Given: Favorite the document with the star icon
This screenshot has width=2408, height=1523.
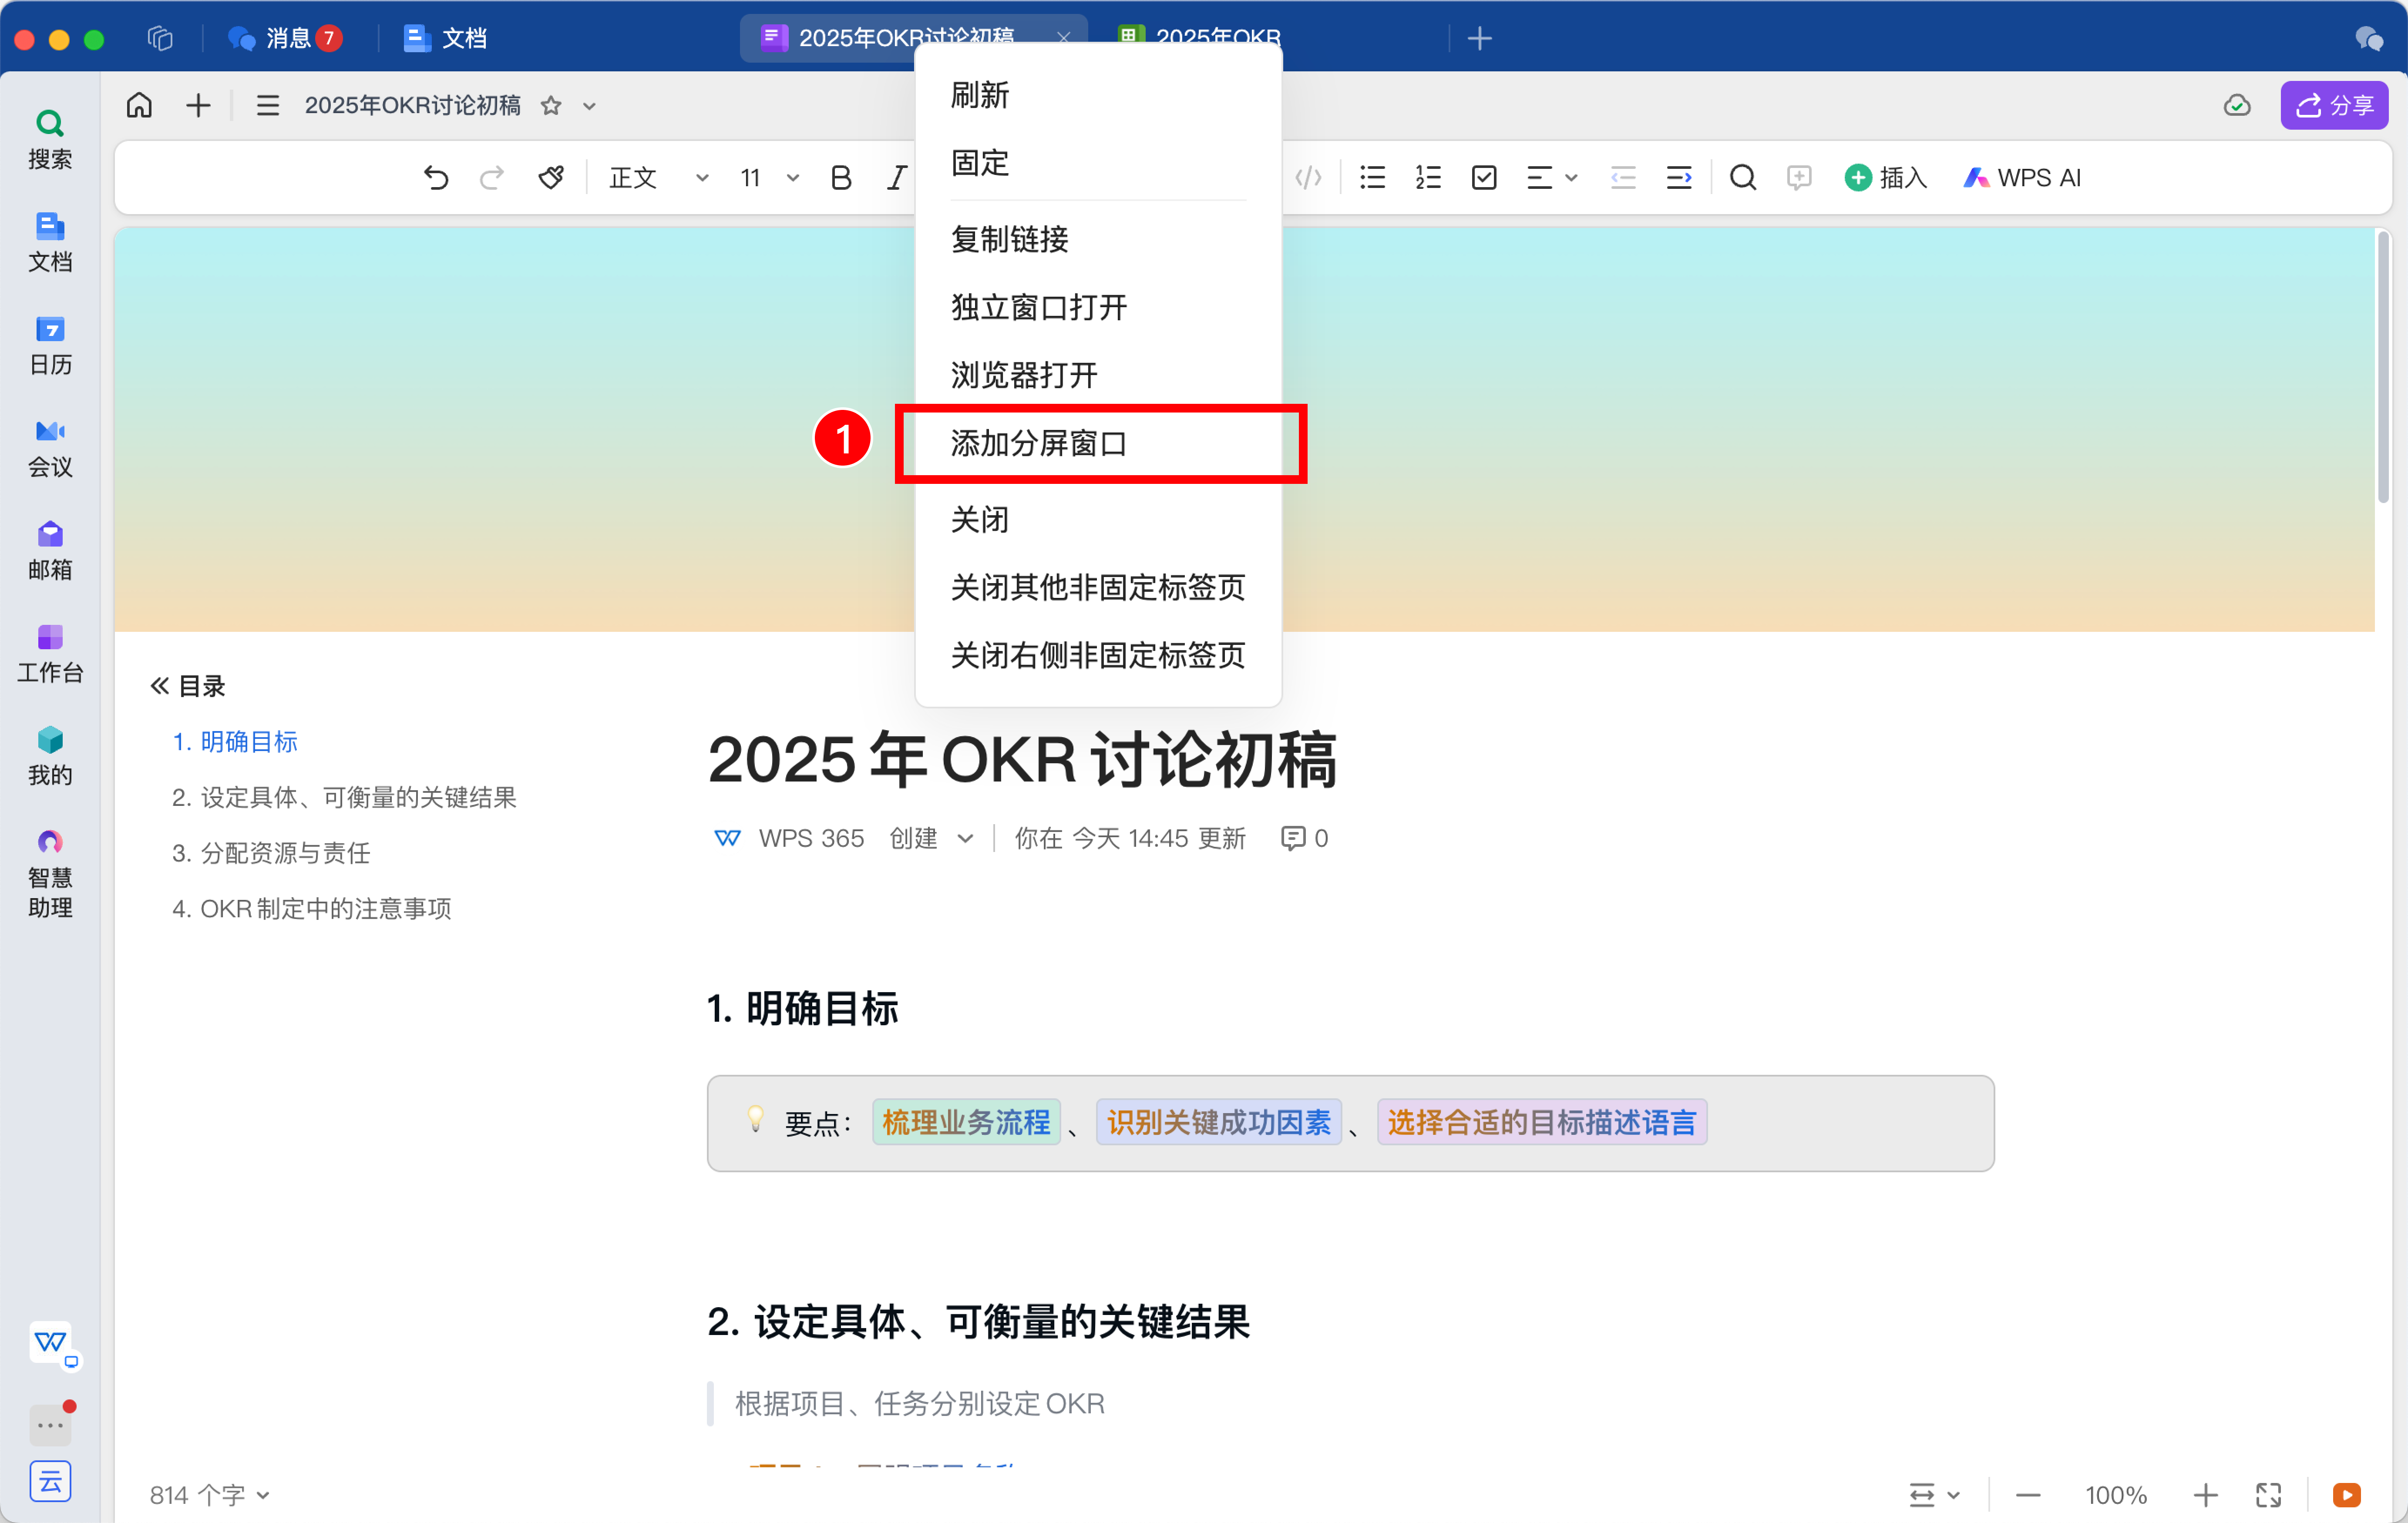Looking at the screenshot, I should 550,105.
